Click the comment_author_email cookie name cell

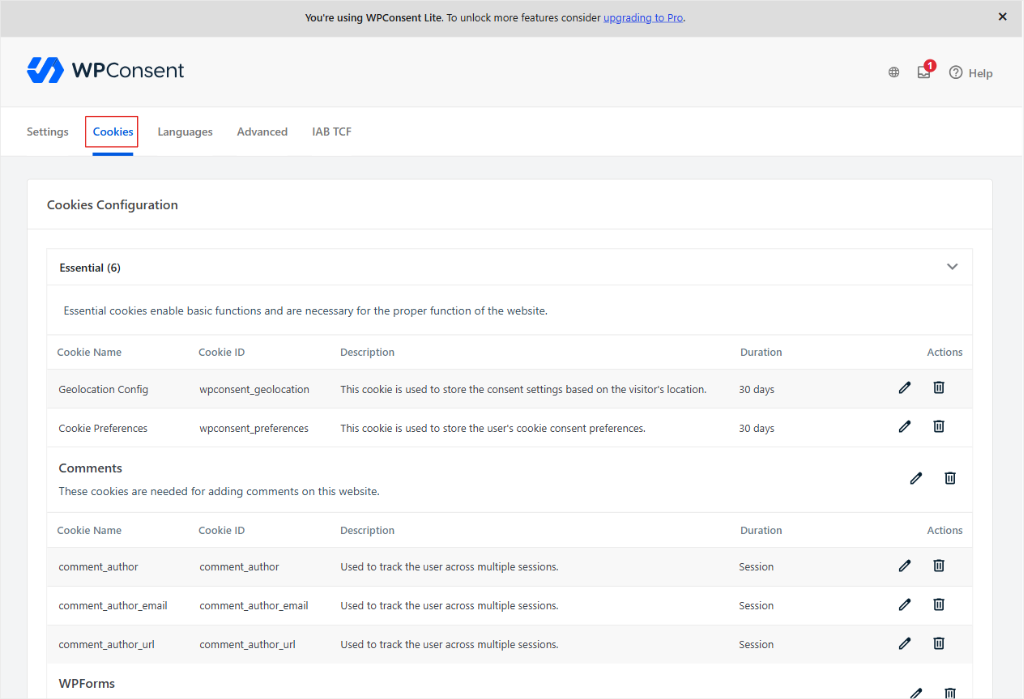click(113, 606)
